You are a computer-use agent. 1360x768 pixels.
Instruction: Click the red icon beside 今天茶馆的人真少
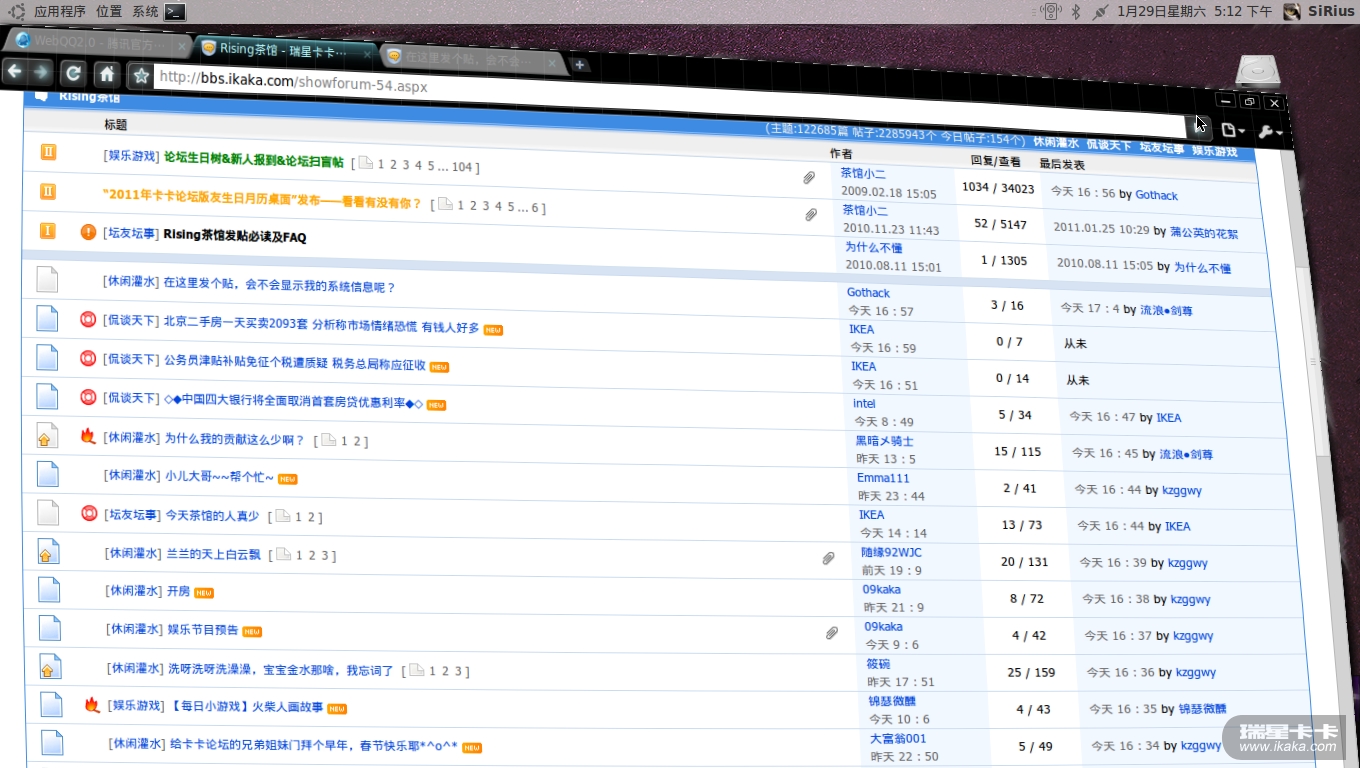[89, 513]
